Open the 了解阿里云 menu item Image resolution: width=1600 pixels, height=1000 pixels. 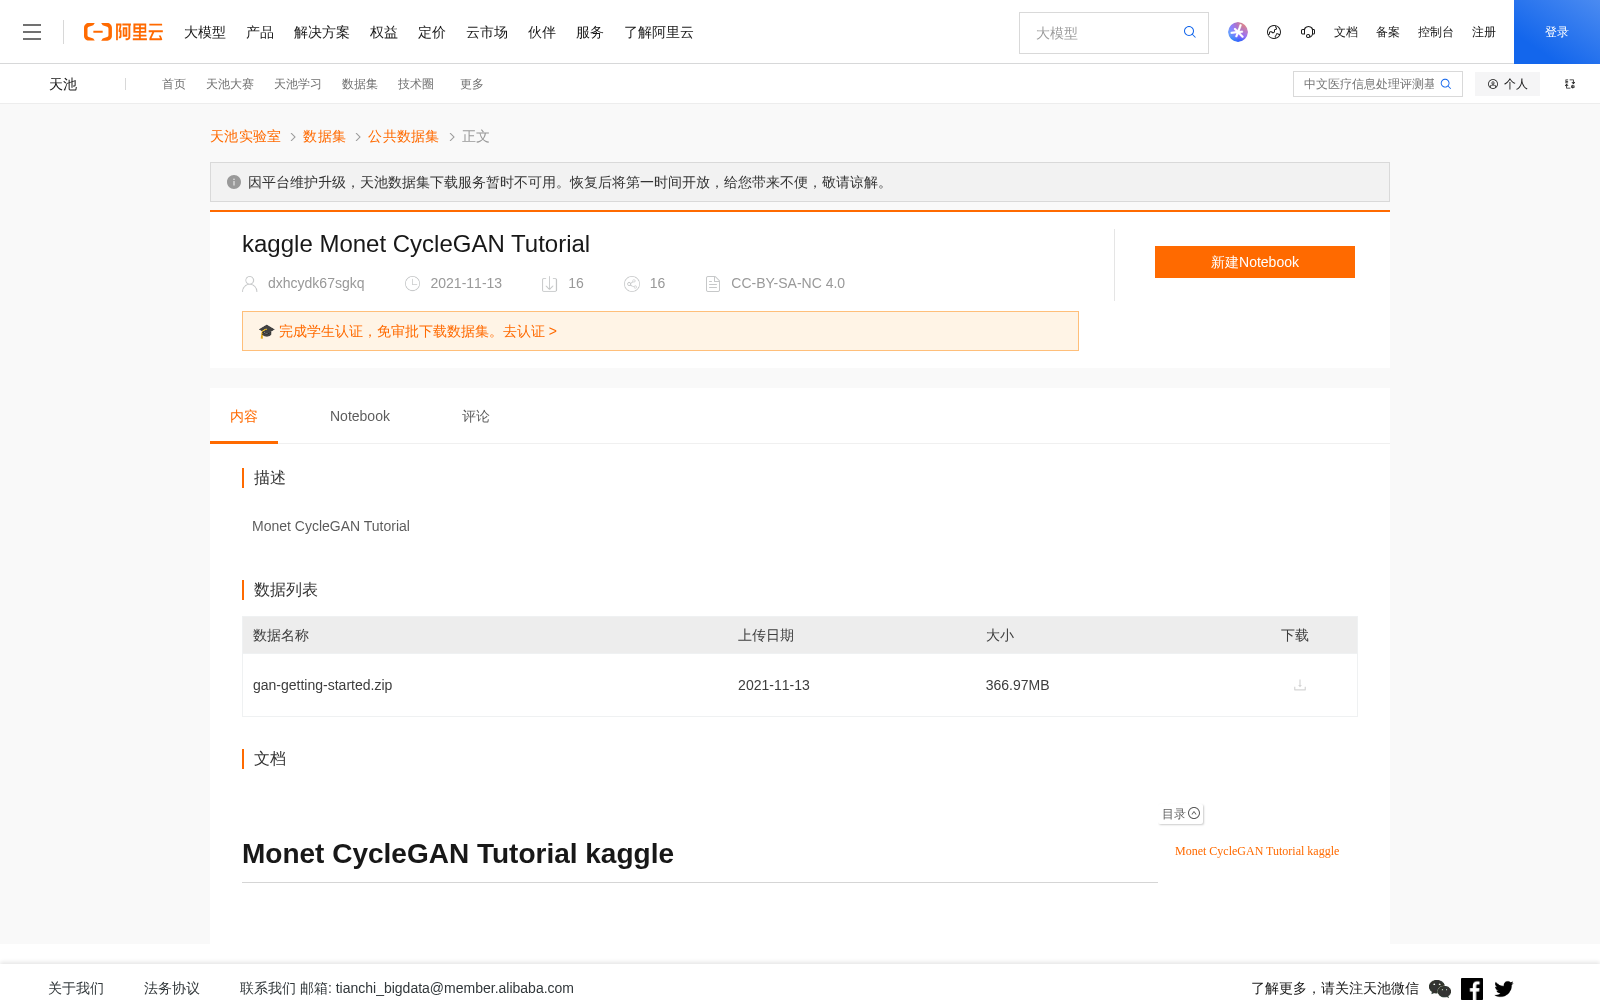[x=659, y=32]
